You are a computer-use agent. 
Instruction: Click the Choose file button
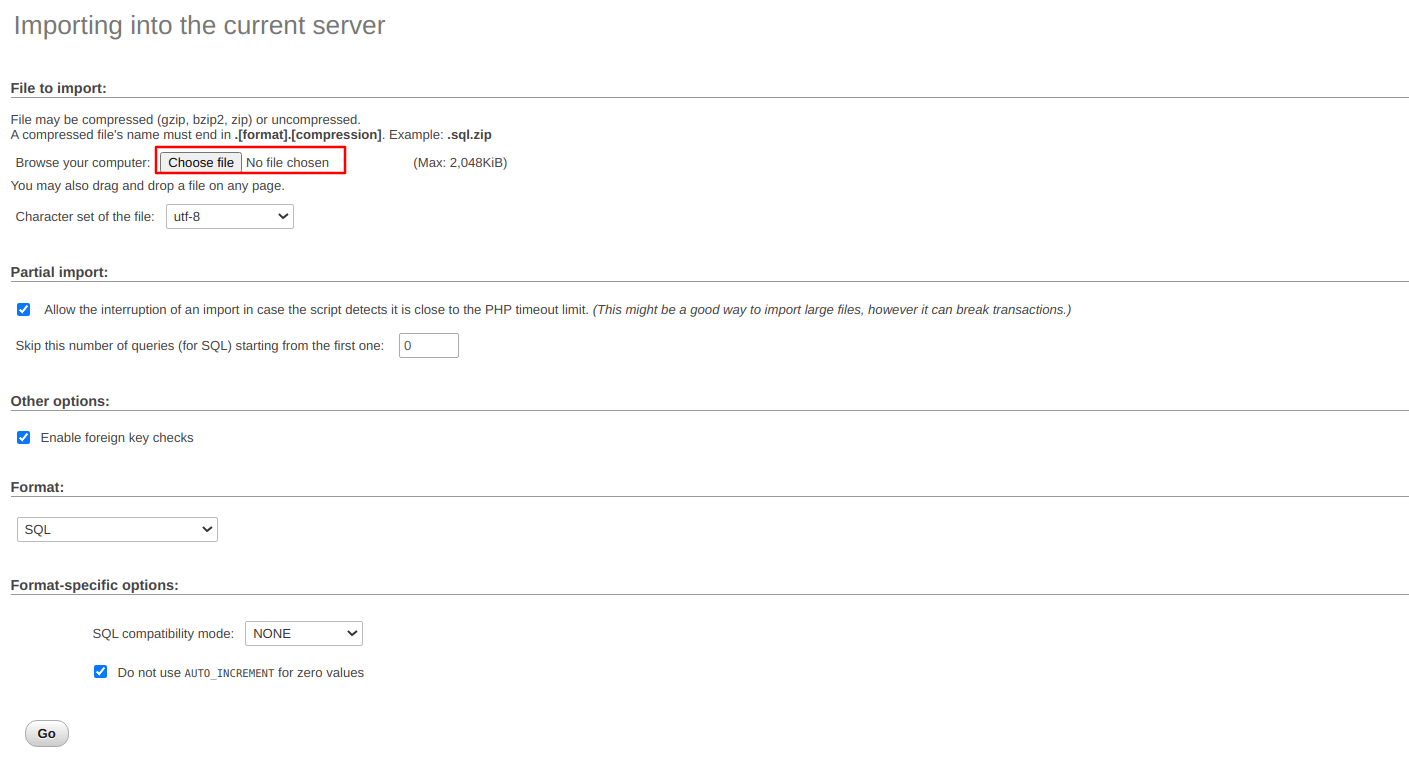point(200,162)
